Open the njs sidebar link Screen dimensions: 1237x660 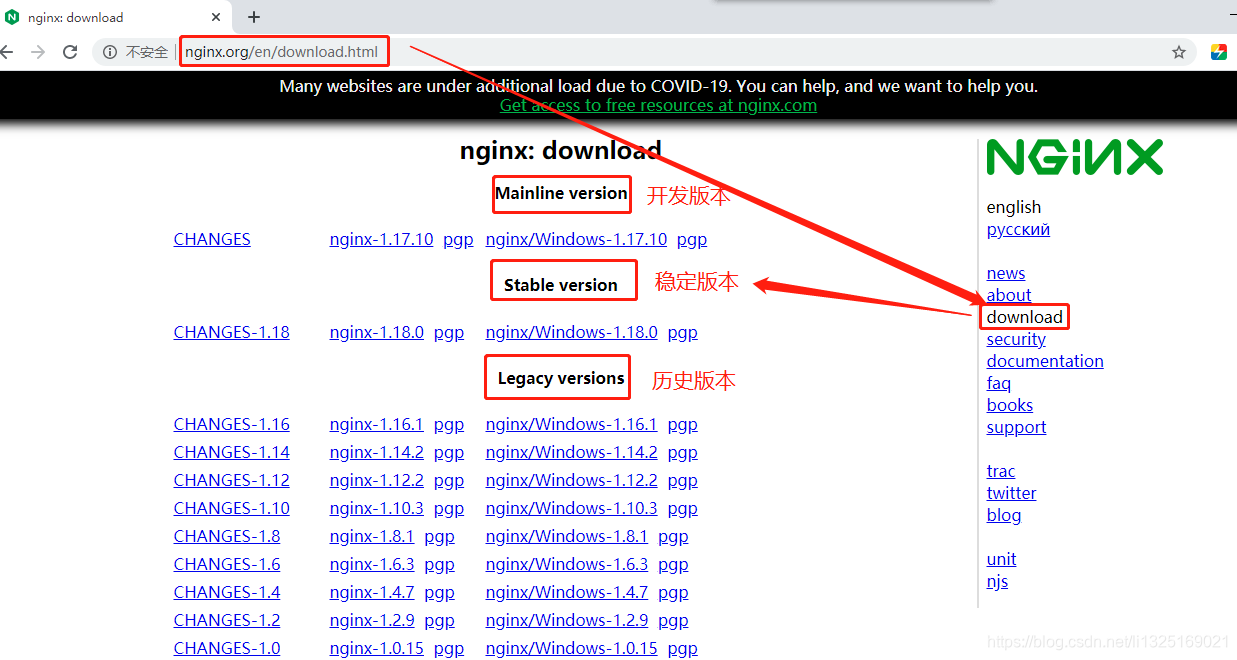pyautogui.click(x=997, y=581)
